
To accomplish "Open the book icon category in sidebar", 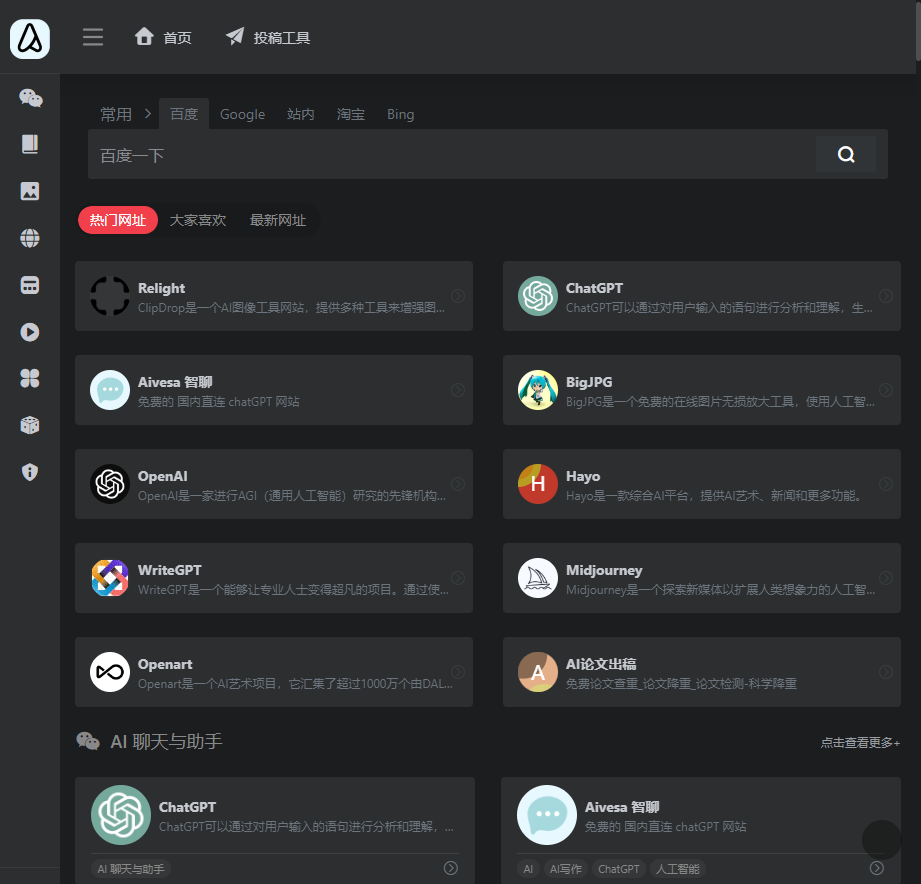I will point(30,144).
